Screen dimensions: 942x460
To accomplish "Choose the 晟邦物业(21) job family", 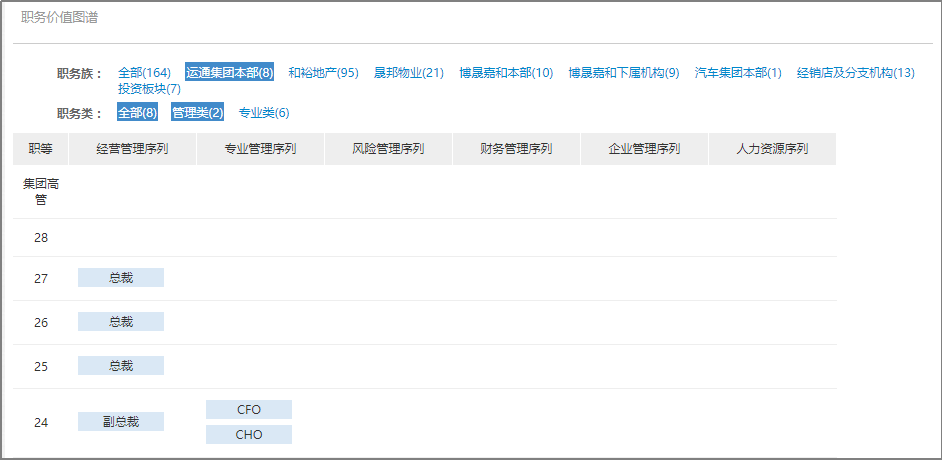I will [408, 73].
